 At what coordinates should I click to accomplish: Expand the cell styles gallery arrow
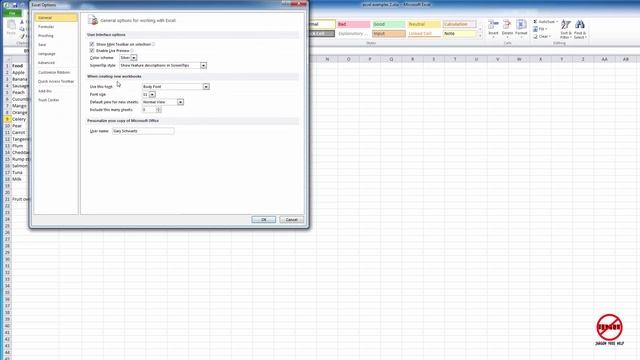(x=480, y=36)
